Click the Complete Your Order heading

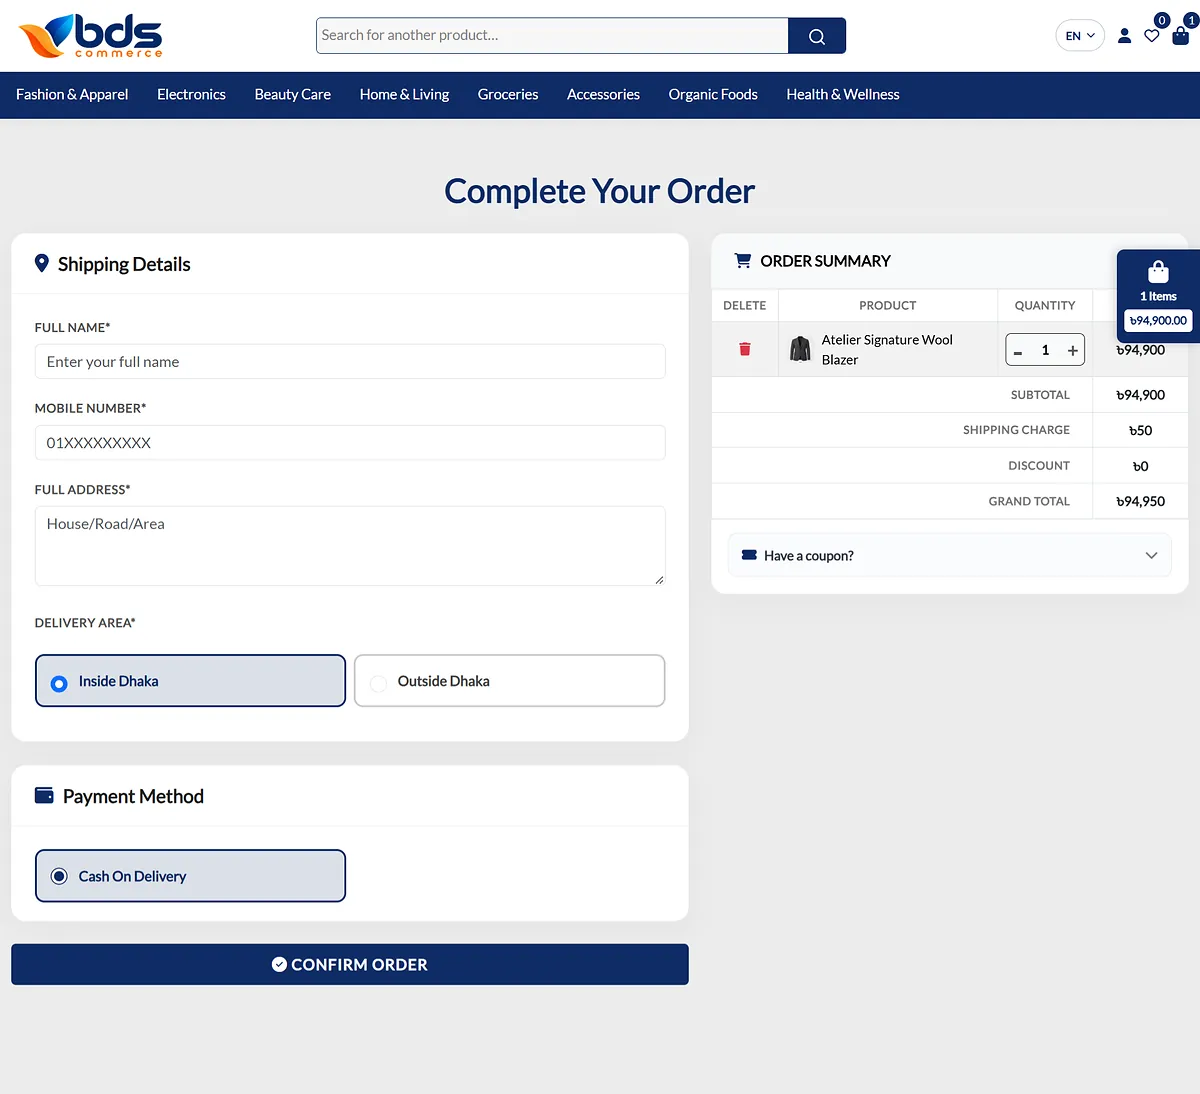pos(599,191)
